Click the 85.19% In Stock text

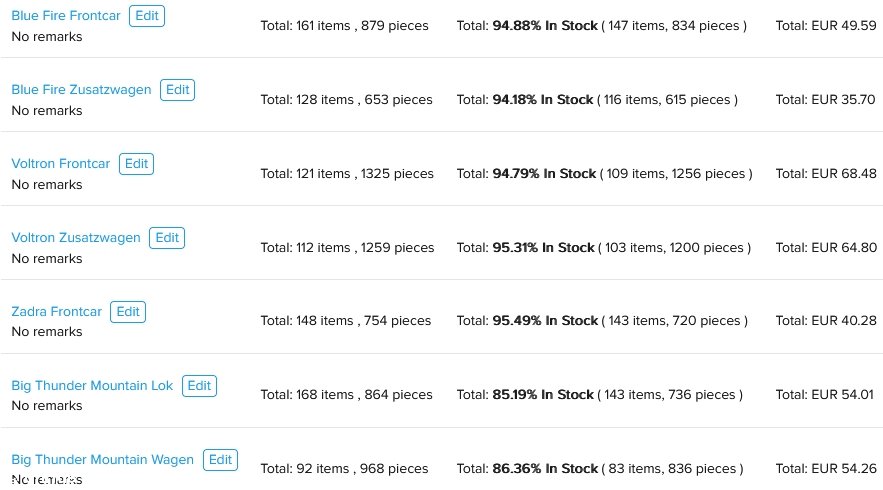[543, 395]
